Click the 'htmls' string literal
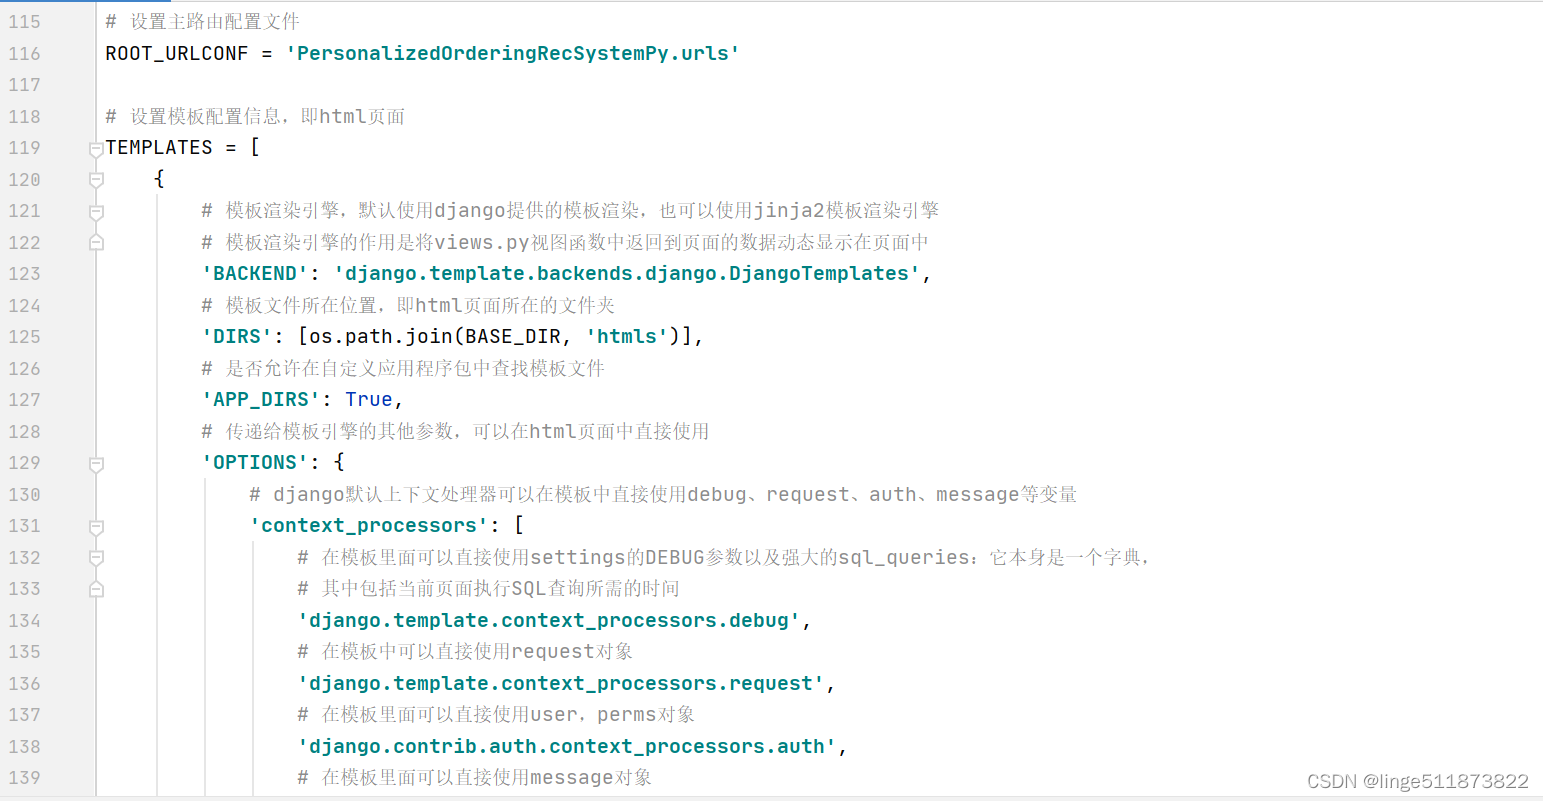The image size is (1543, 801). [627, 337]
